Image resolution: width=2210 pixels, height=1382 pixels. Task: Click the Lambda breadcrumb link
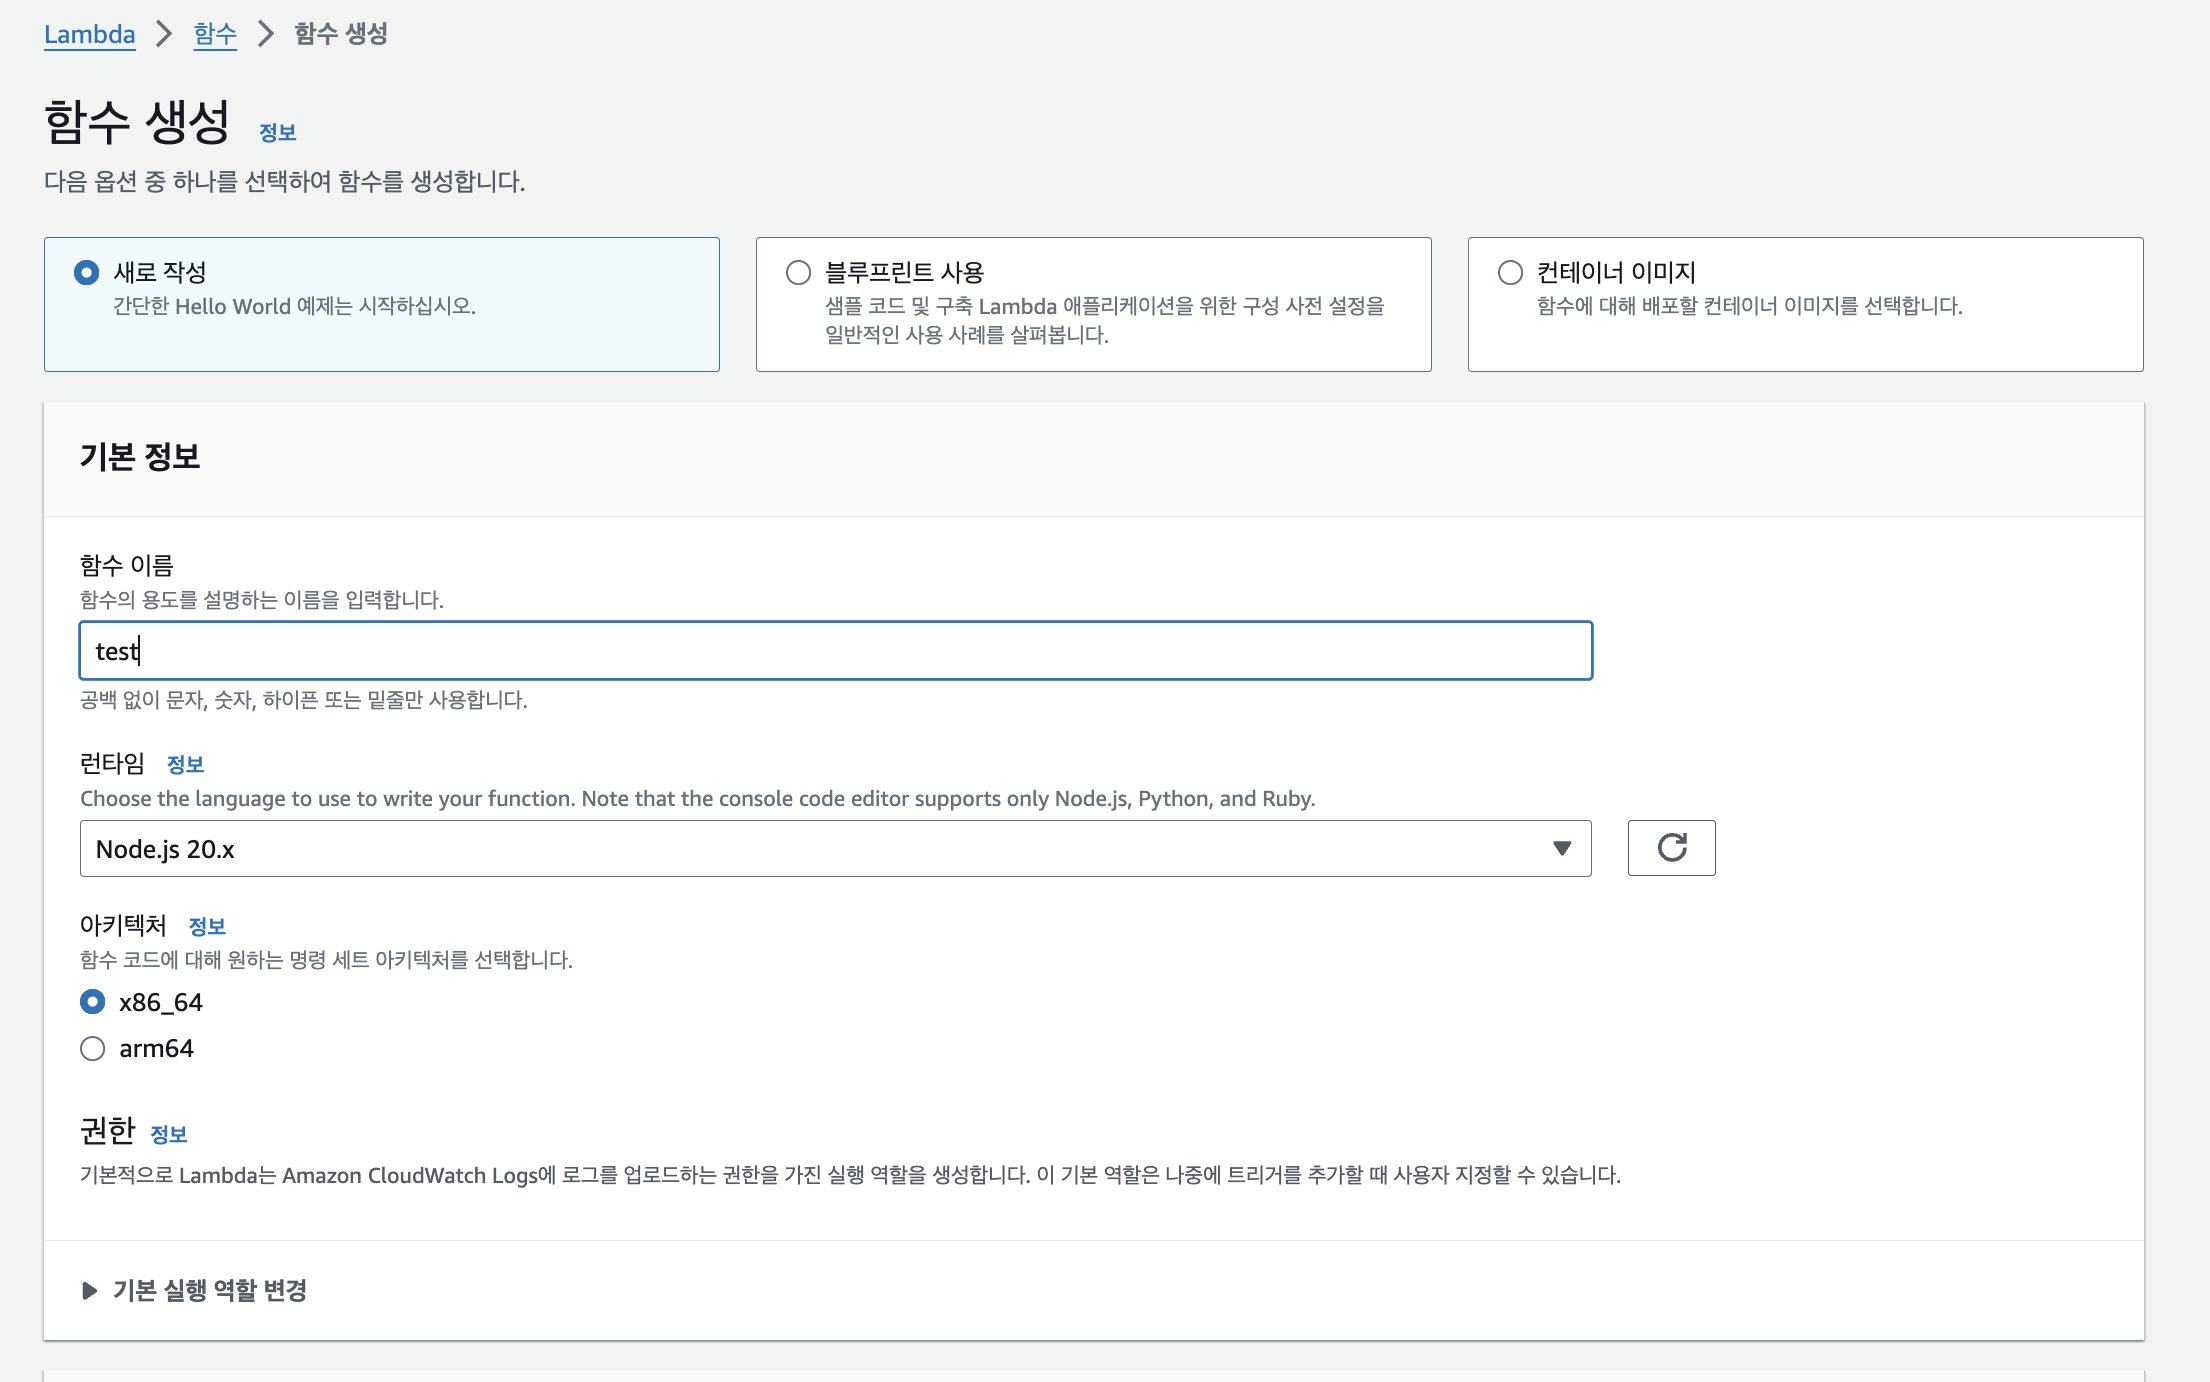point(89,34)
